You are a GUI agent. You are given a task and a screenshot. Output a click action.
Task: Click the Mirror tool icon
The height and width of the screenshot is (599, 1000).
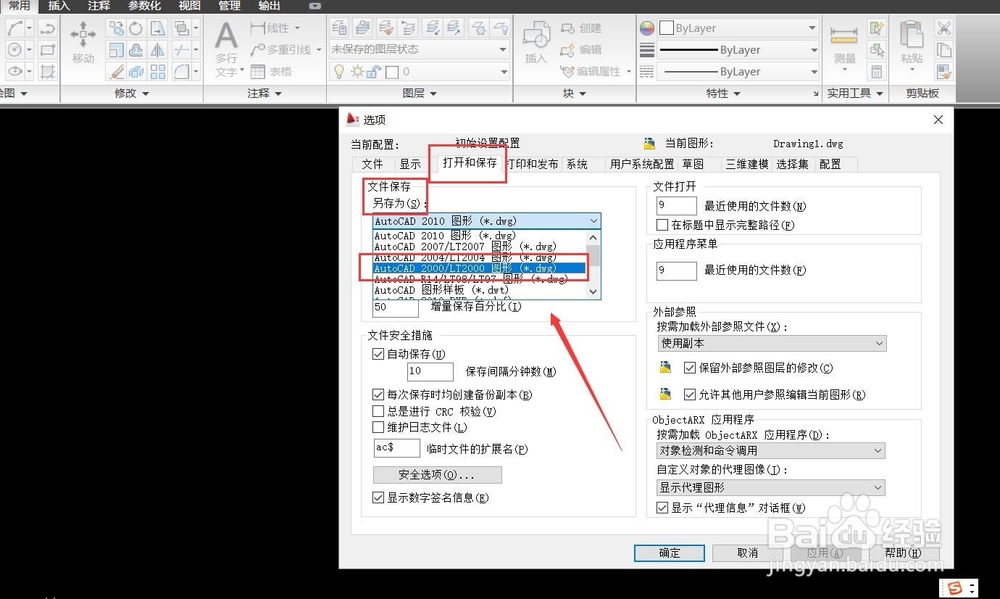[x=158, y=50]
